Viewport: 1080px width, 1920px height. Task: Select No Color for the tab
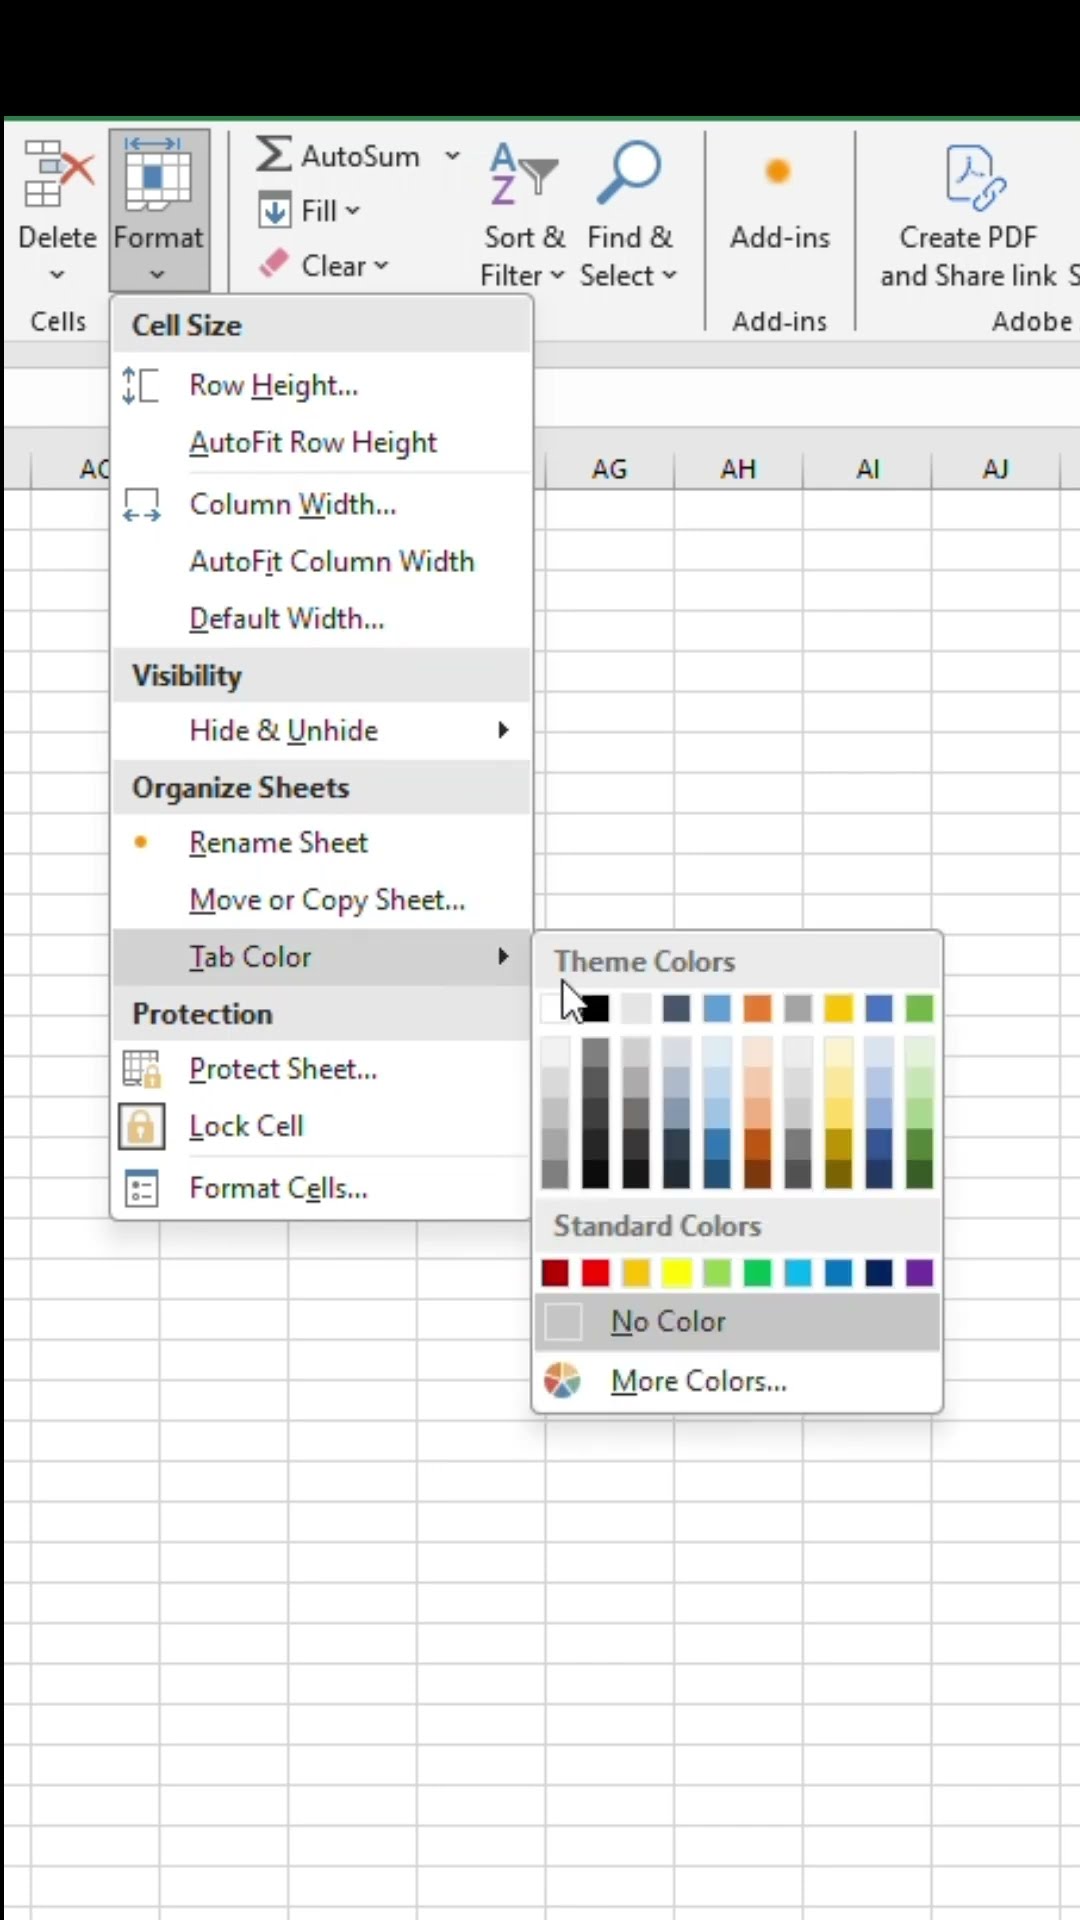pos(667,1322)
